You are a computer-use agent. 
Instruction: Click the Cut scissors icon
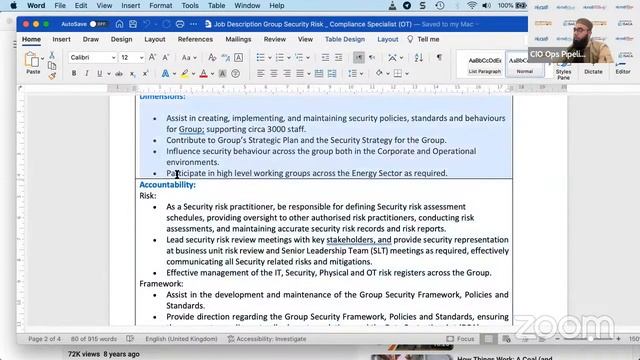click(x=52, y=55)
